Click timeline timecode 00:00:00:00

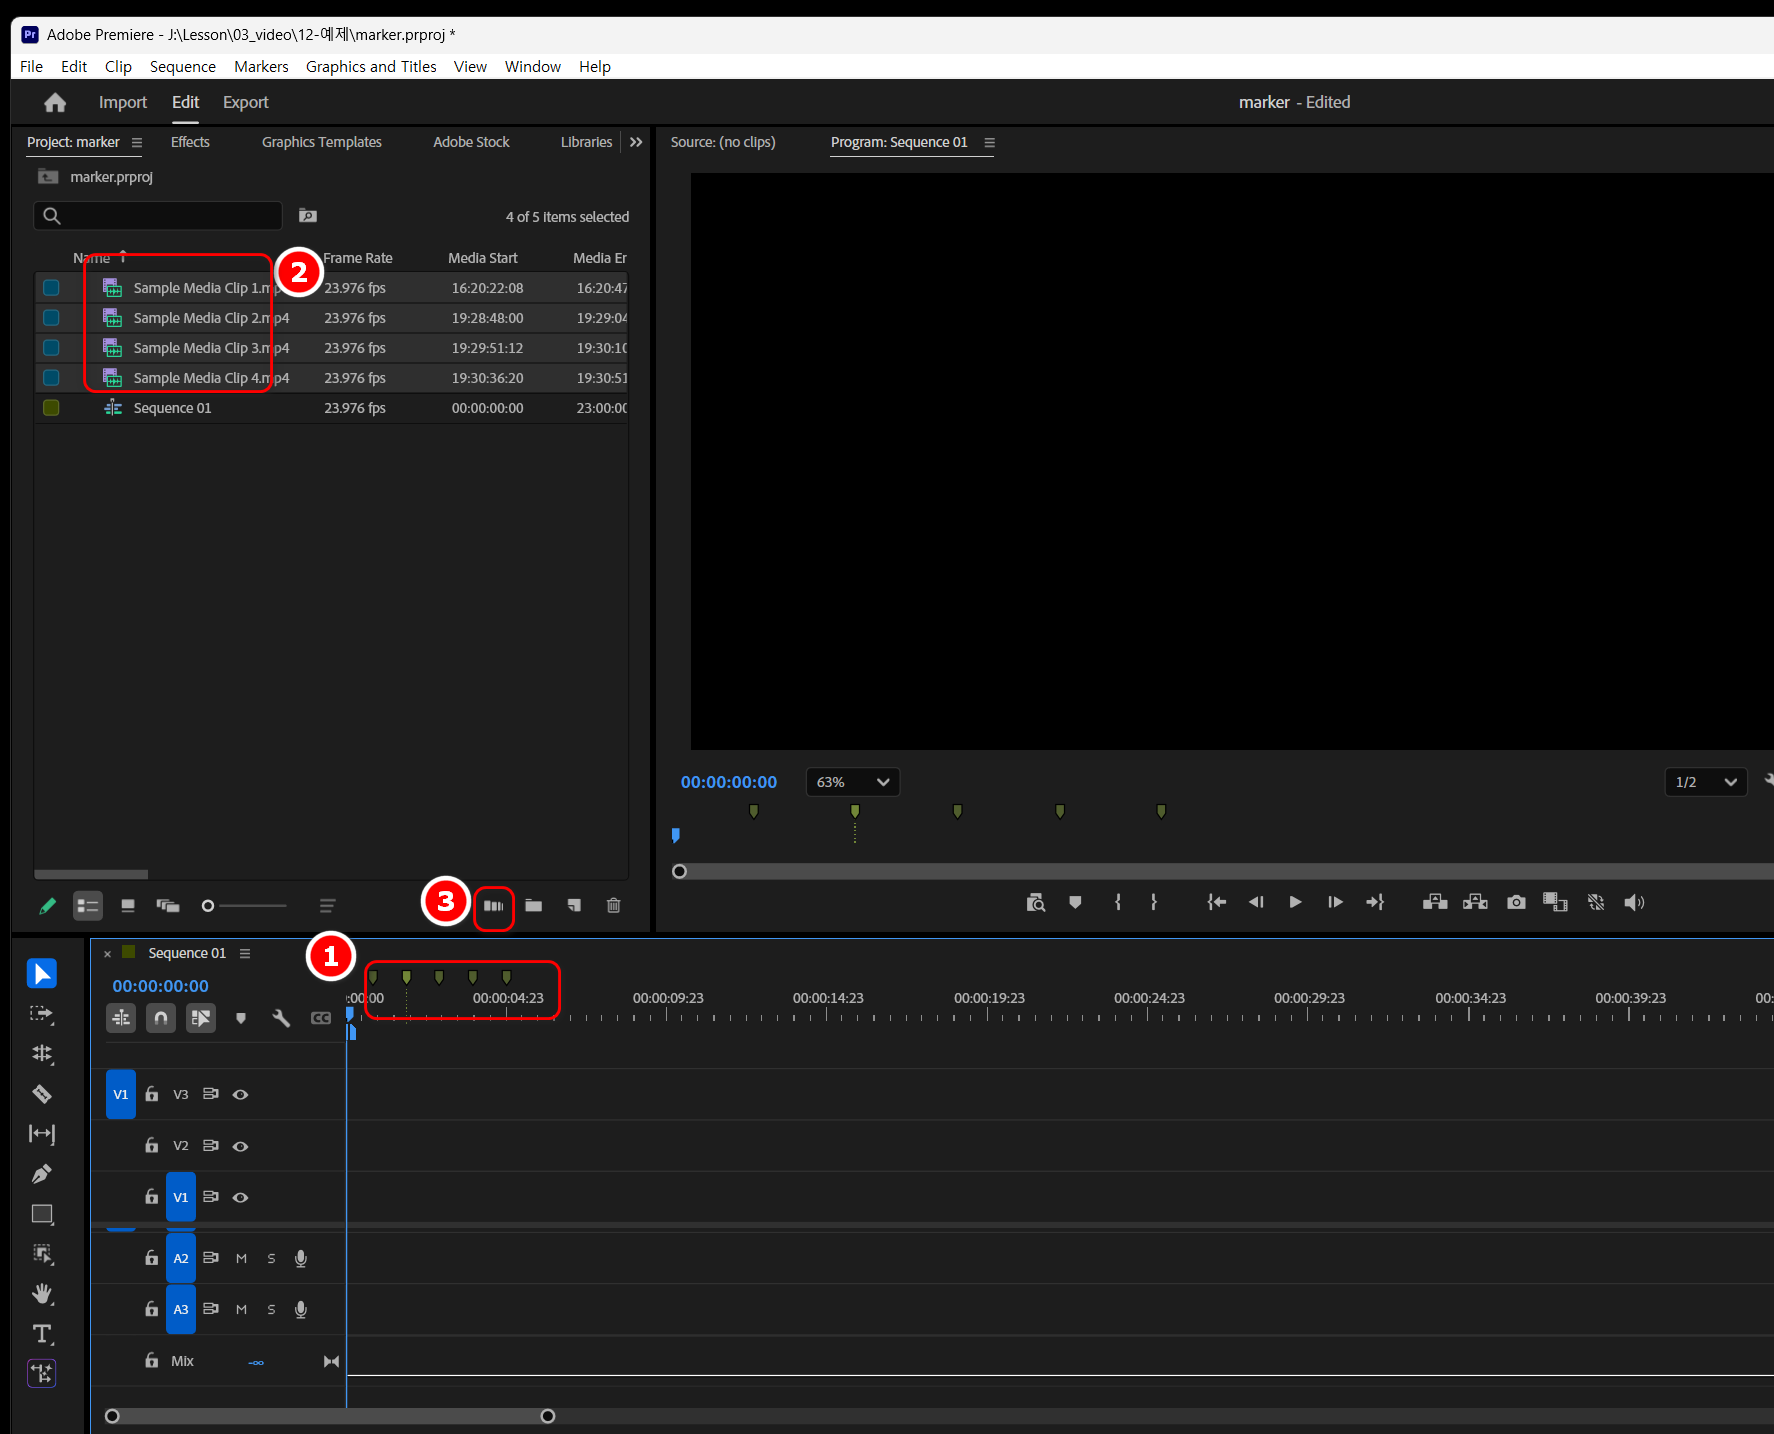(x=161, y=986)
